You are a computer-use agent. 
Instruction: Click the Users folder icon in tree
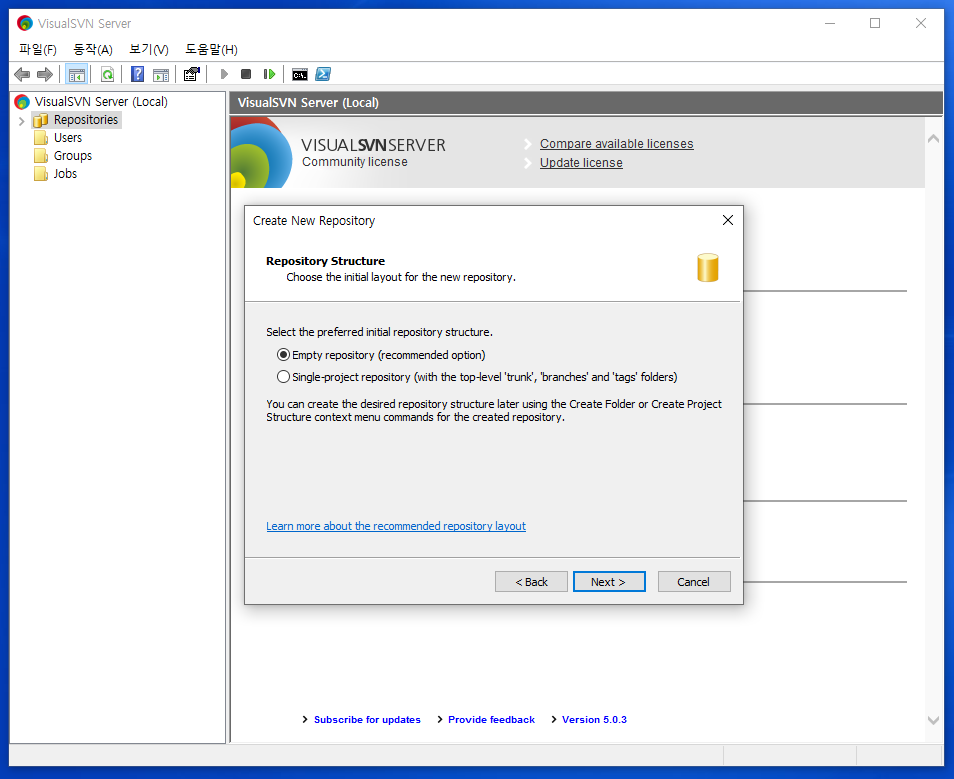(41, 138)
